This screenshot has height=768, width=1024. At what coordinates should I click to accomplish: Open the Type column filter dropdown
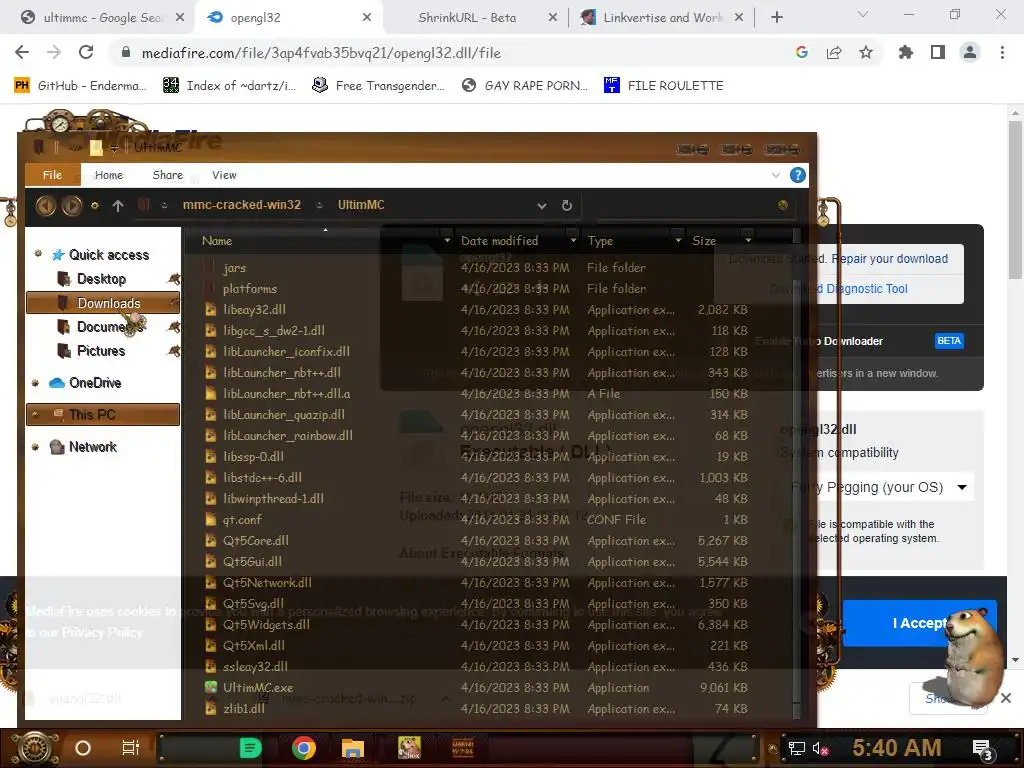click(x=678, y=240)
